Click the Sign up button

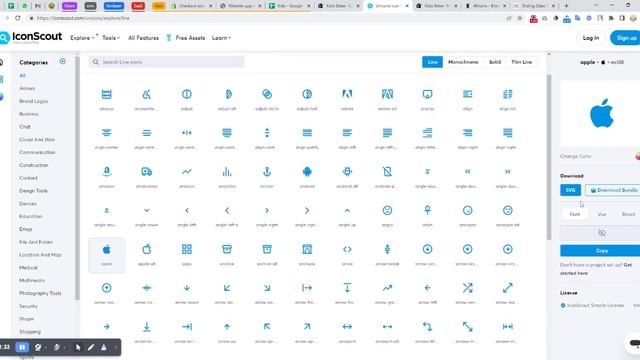click(x=626, y=38)
